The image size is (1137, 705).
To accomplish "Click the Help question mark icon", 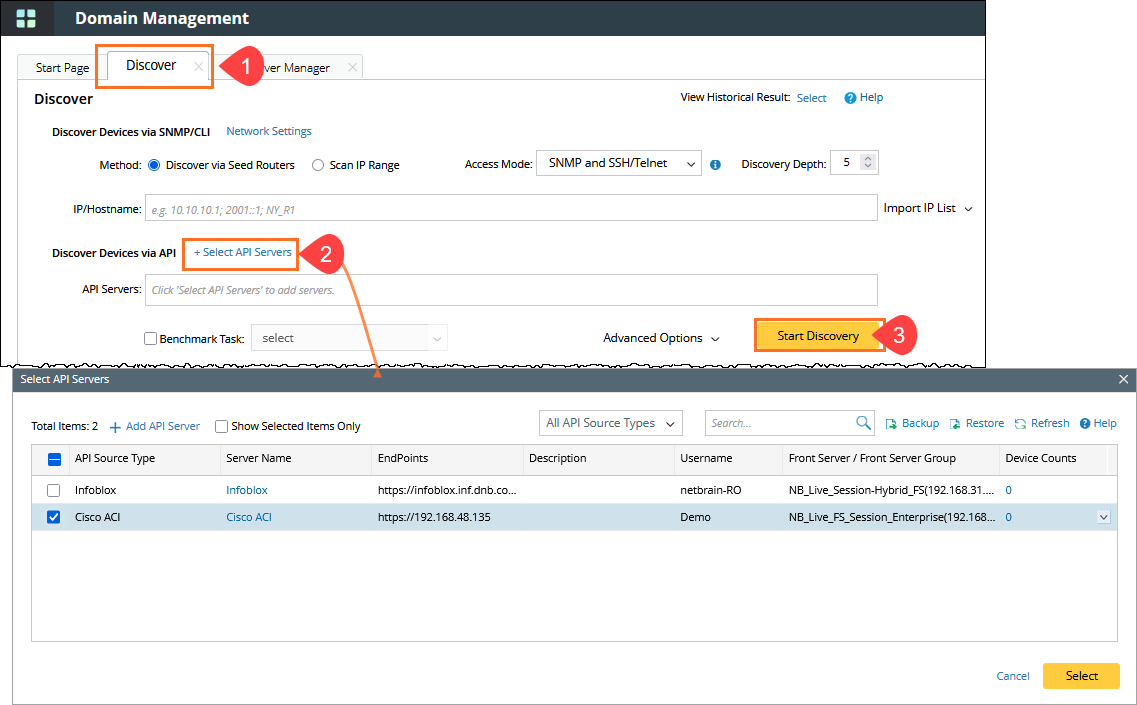I will (850, 98).
